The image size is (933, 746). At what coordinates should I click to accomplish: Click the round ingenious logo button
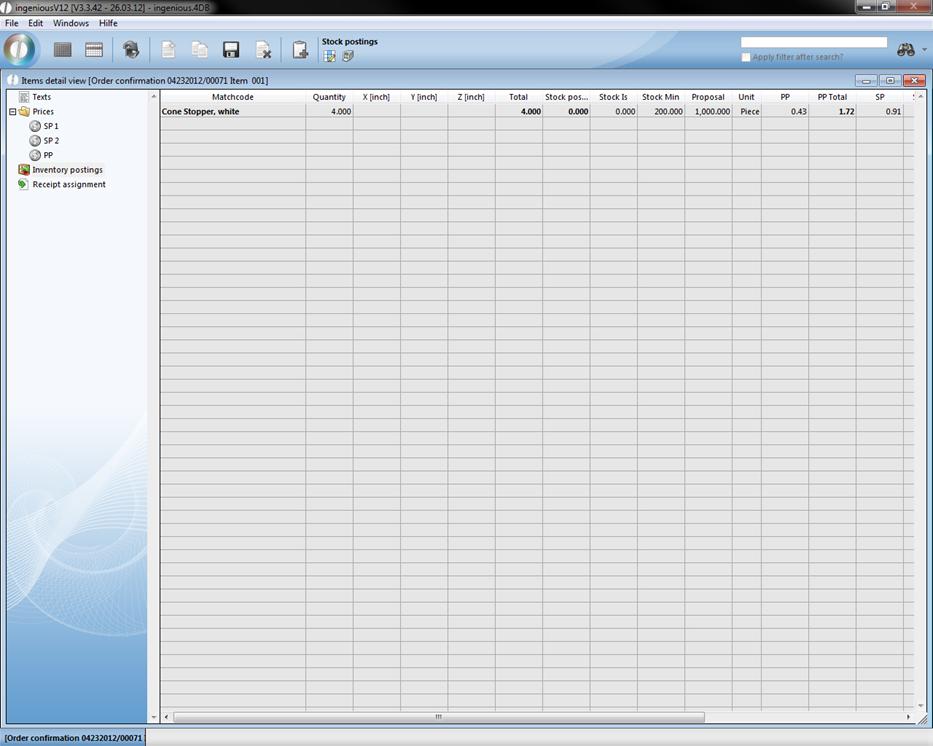[x=20, y=49]
